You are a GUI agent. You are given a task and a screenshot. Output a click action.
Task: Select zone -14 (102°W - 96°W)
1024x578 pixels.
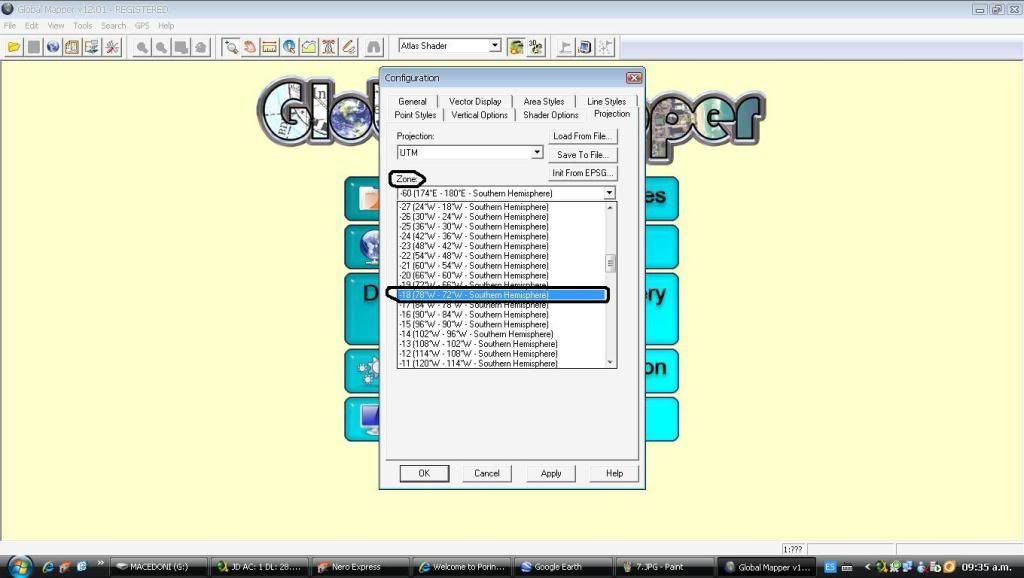tap(502, 334)
